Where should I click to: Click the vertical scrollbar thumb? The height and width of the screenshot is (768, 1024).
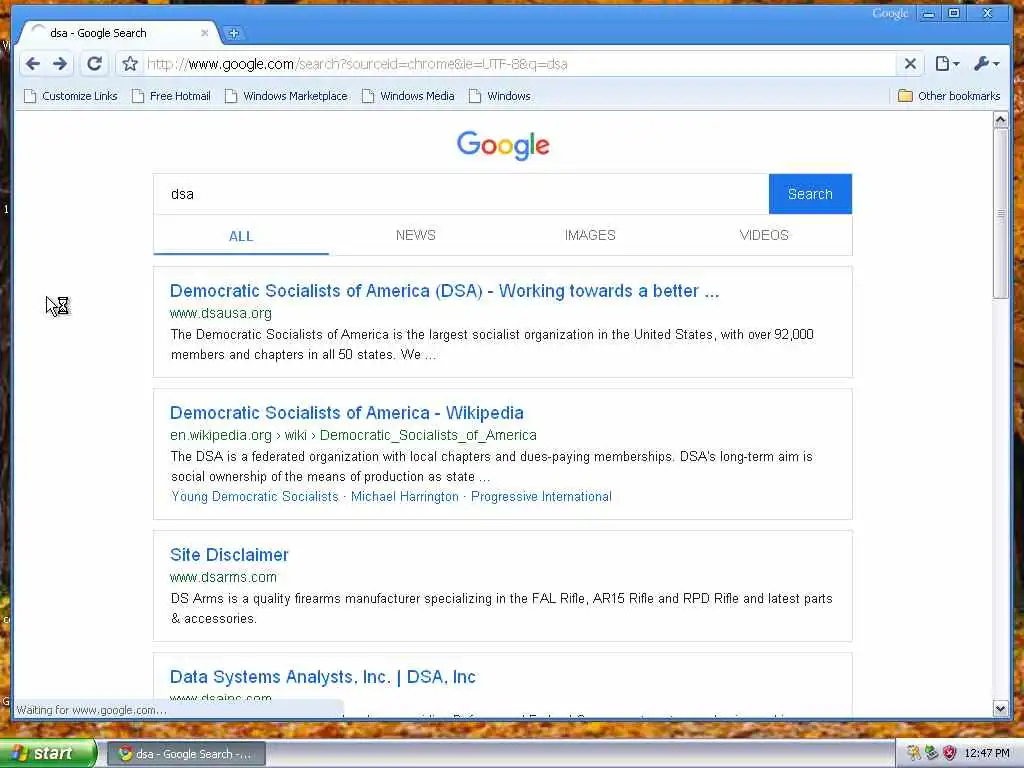click(1000, 214)
